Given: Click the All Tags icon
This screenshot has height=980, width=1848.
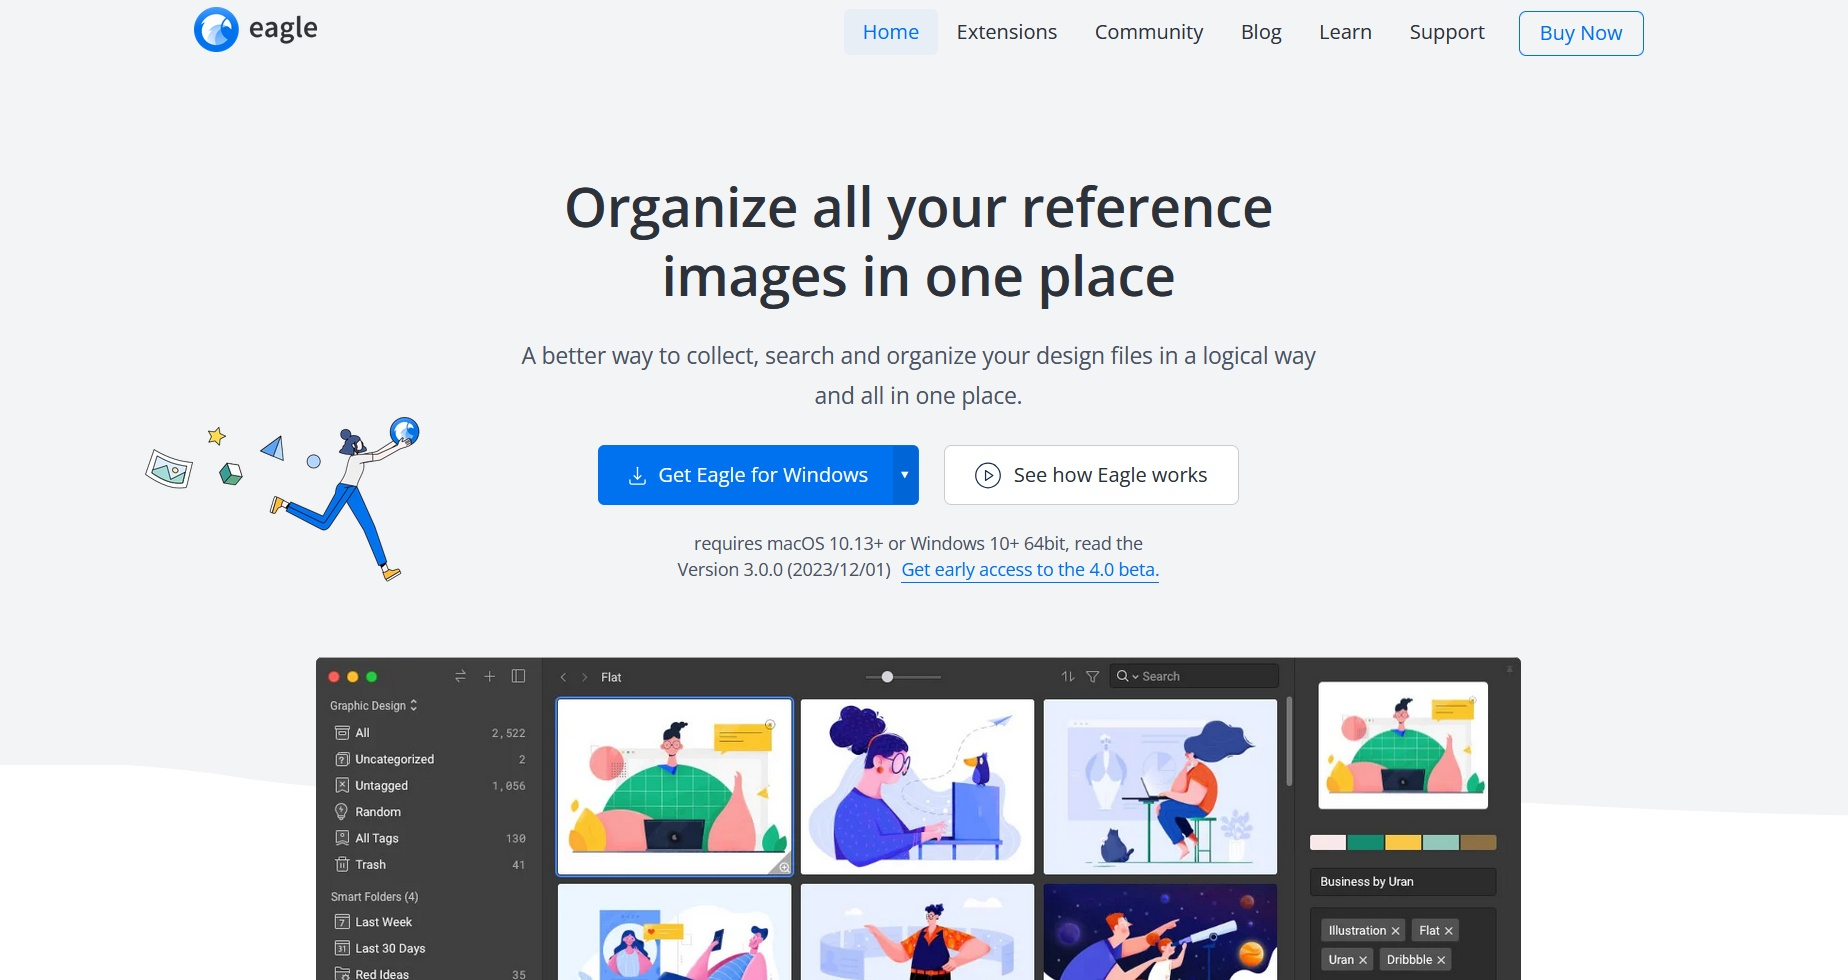Looking at the screenshot, I should point(342,838).
